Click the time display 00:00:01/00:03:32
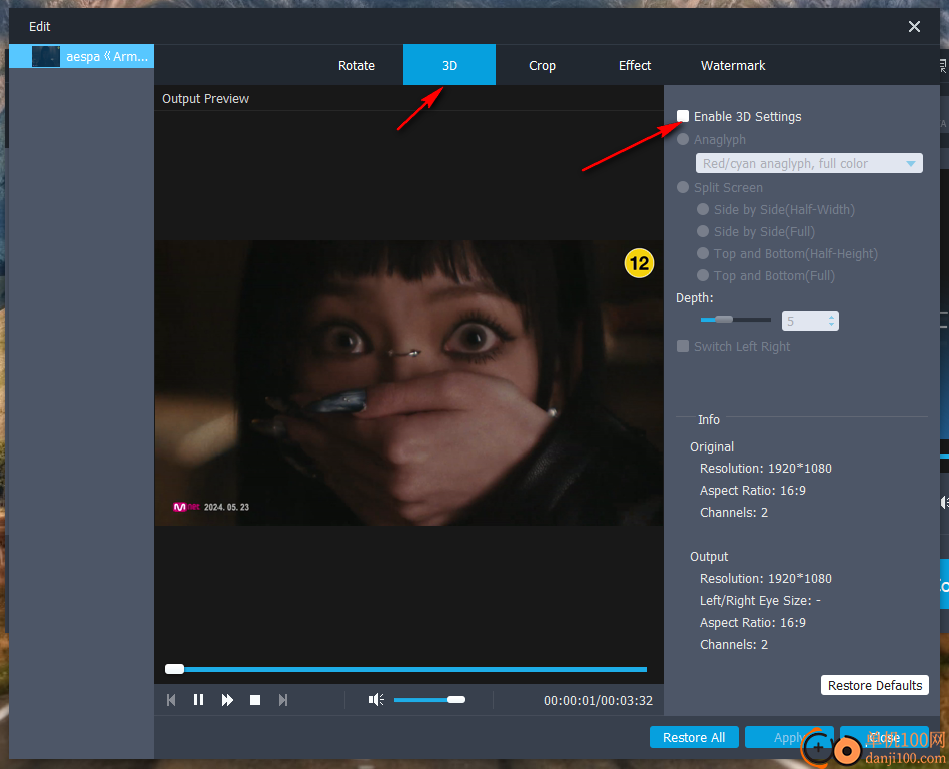 point(598,701)
